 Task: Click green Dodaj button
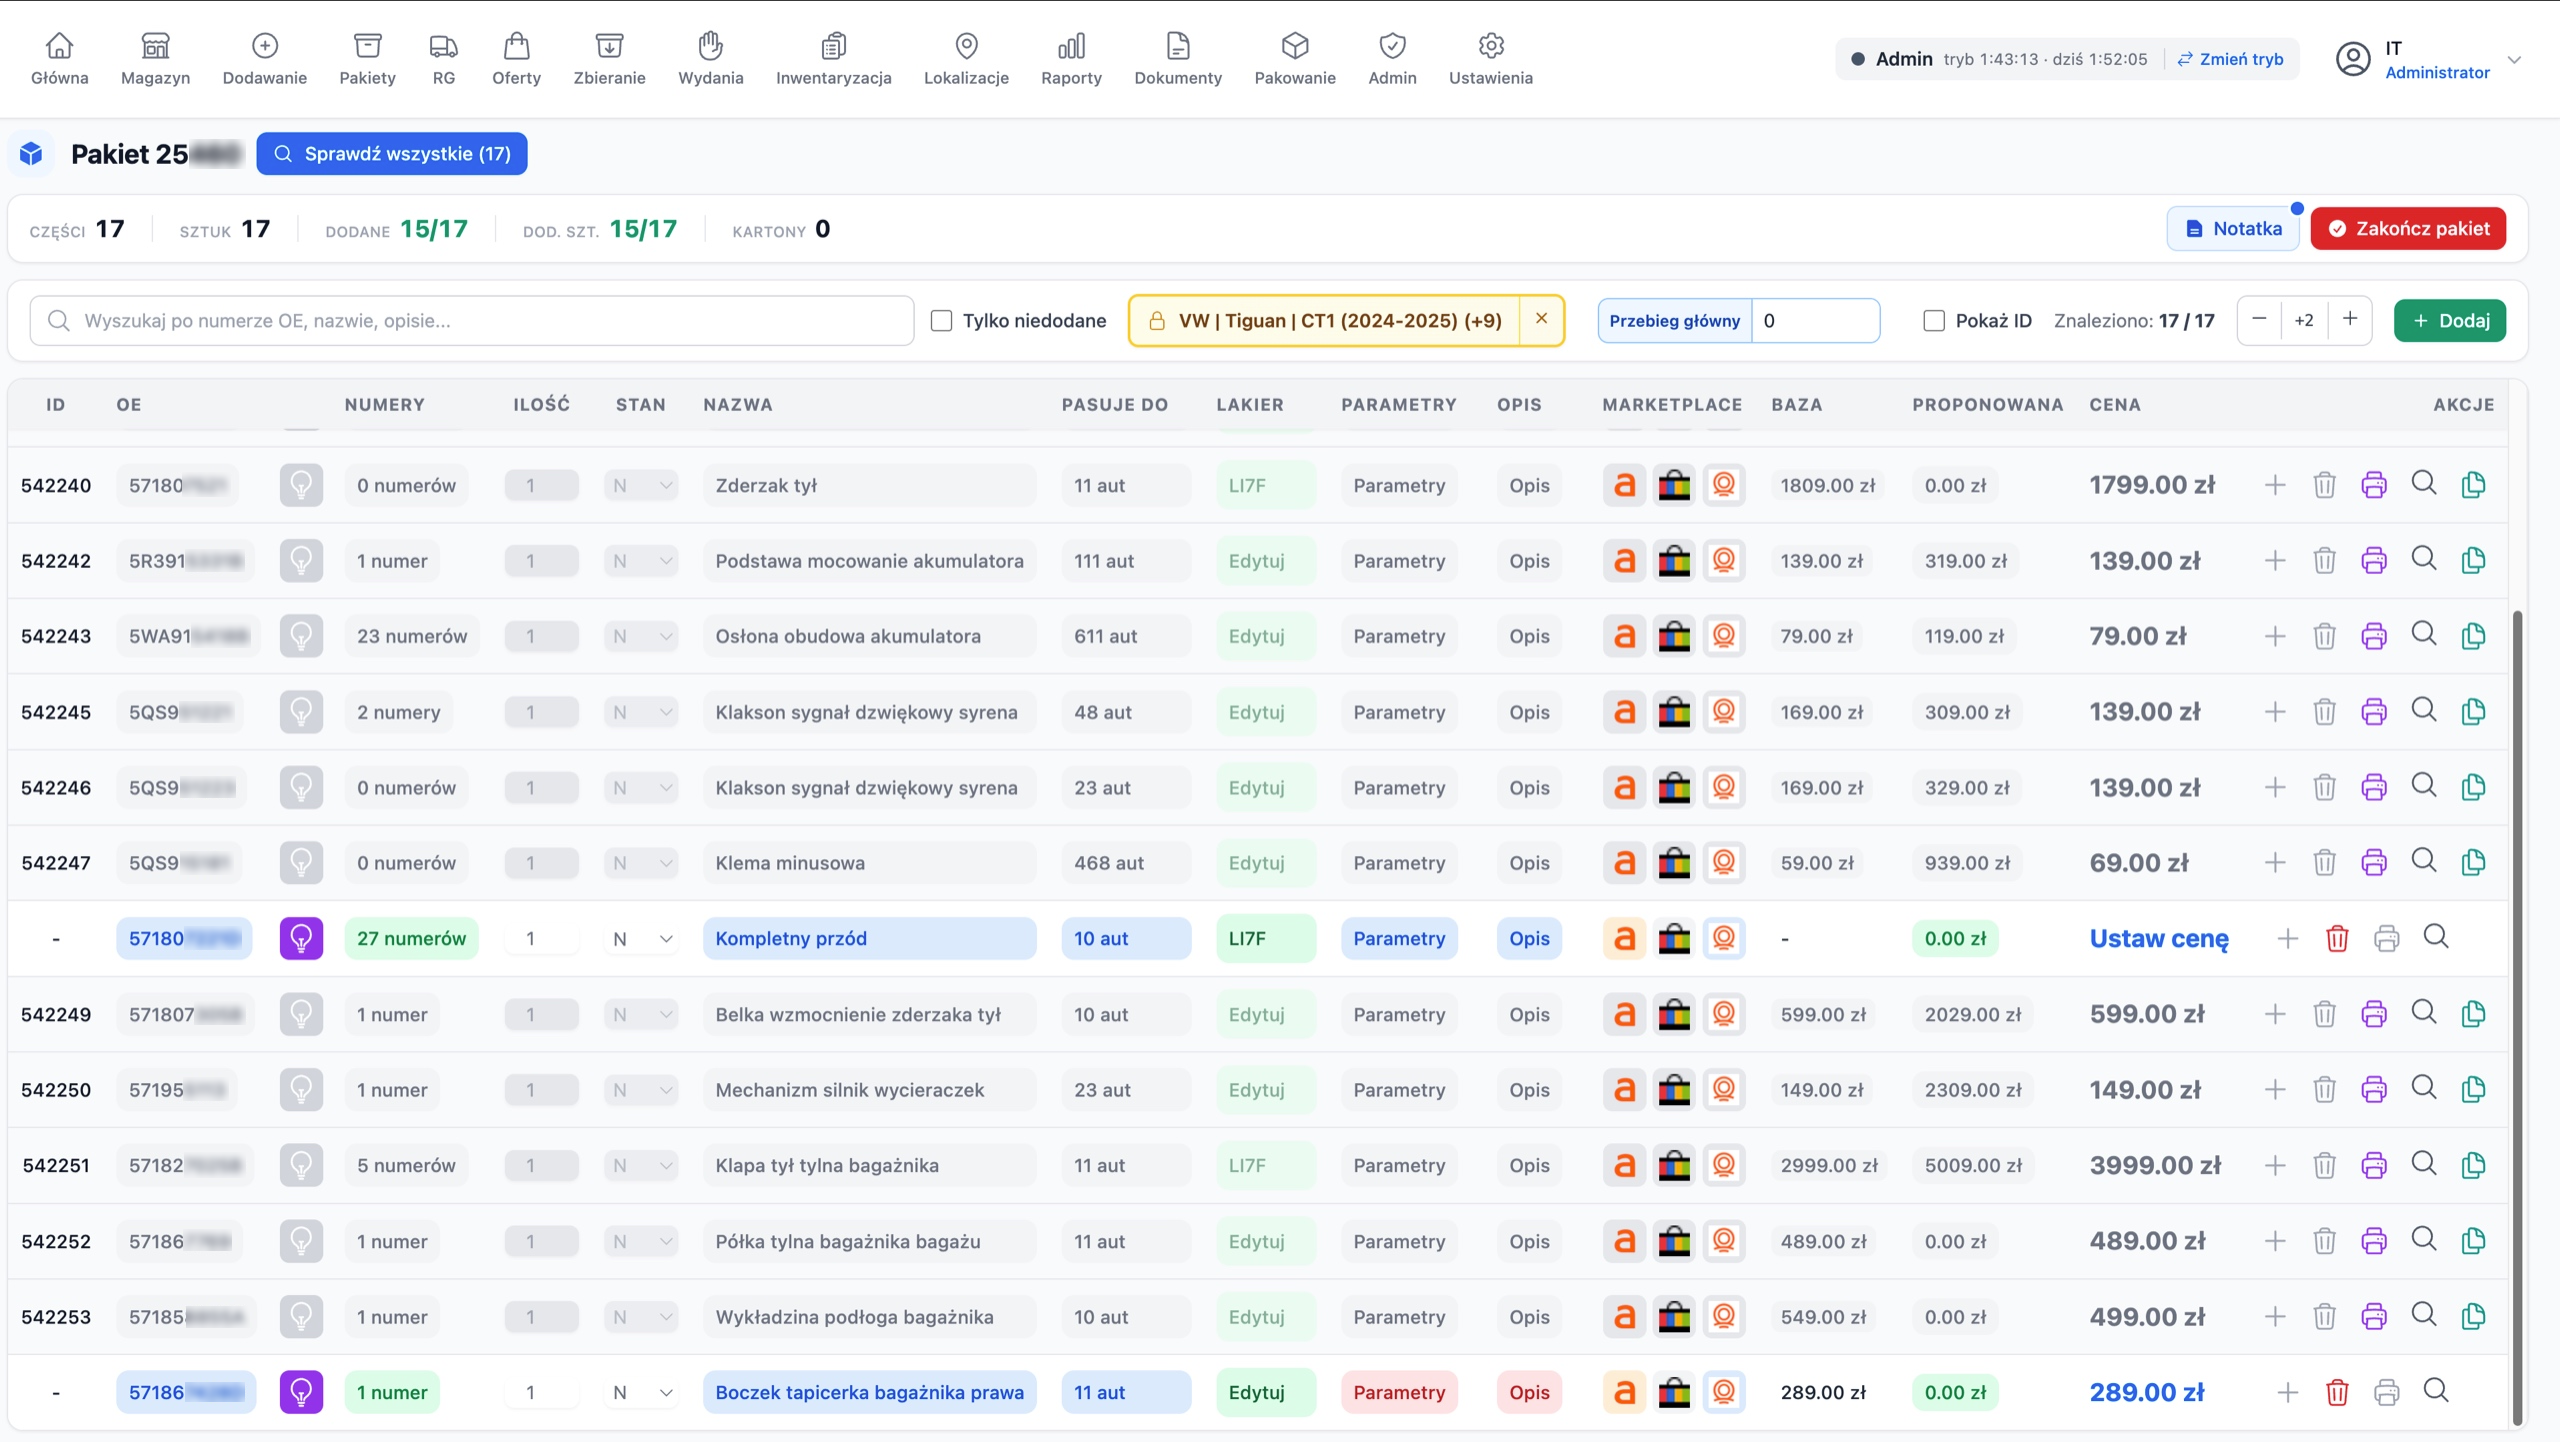click(2450, 321)
